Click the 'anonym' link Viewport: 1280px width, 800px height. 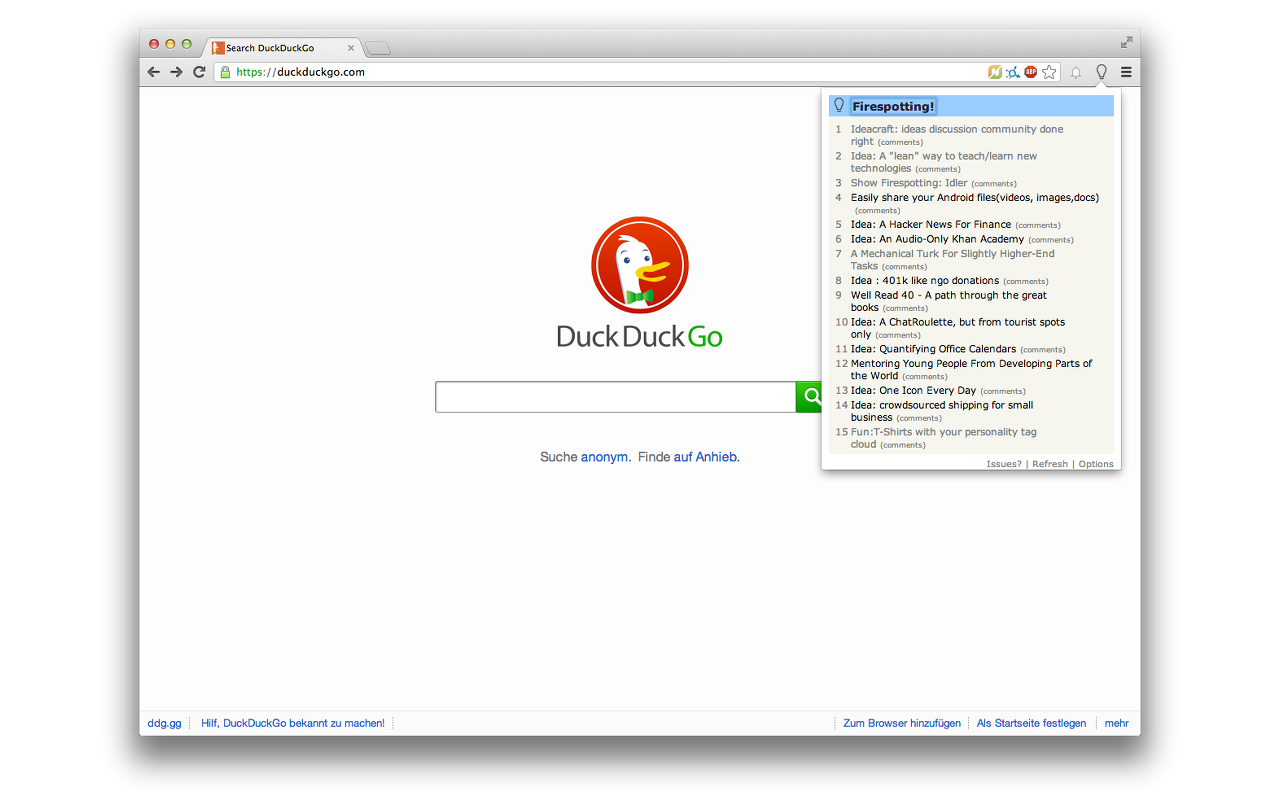pyautogui.click(x=604, y=457)
